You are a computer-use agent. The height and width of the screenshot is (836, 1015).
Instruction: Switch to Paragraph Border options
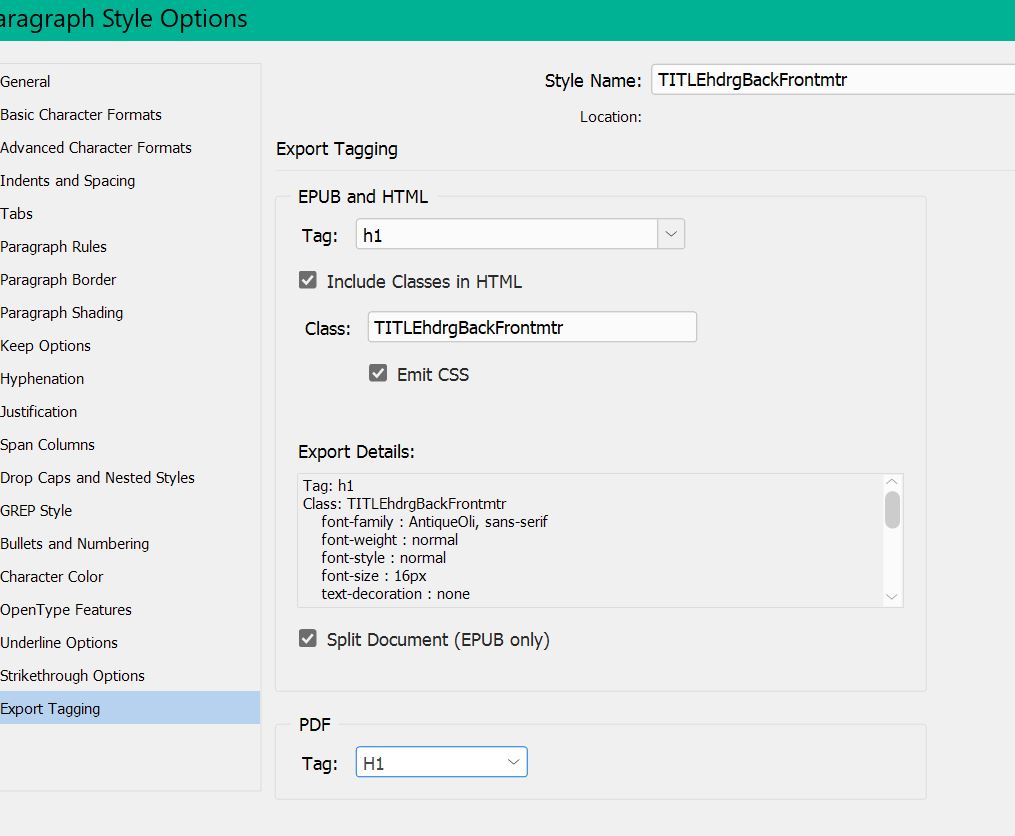129,280
